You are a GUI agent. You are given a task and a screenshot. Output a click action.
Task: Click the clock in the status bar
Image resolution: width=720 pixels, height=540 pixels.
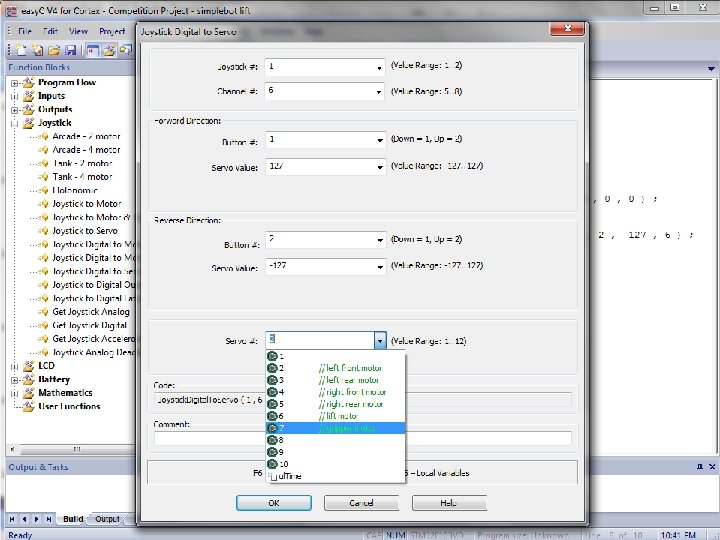[x=678, y=535]
